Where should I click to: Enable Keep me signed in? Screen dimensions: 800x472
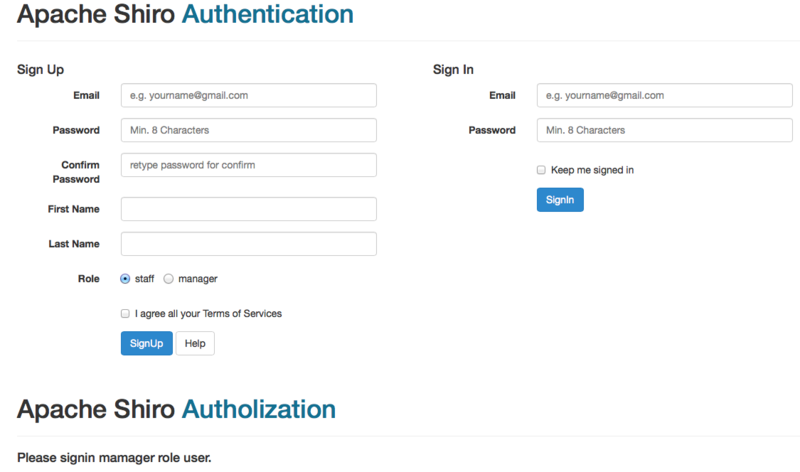pos(541,170)
